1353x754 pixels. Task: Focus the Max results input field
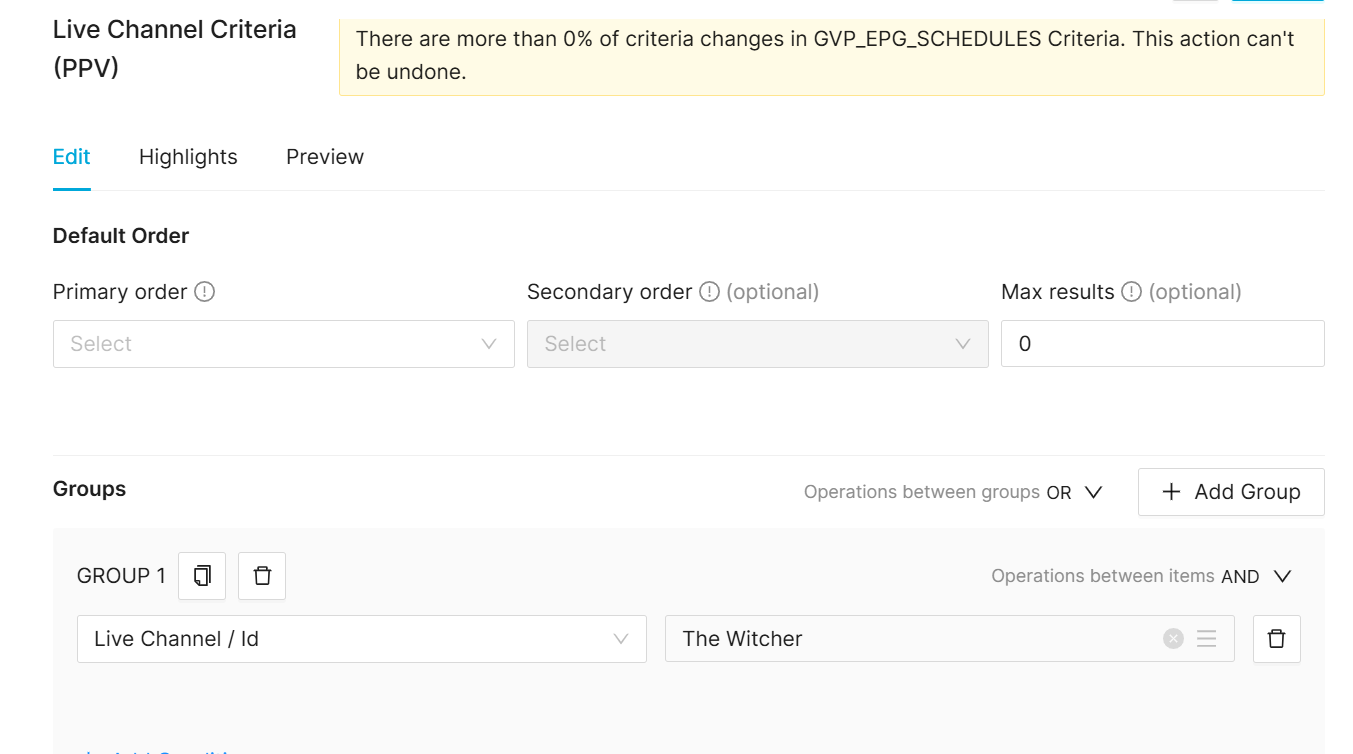(1162, 344)
